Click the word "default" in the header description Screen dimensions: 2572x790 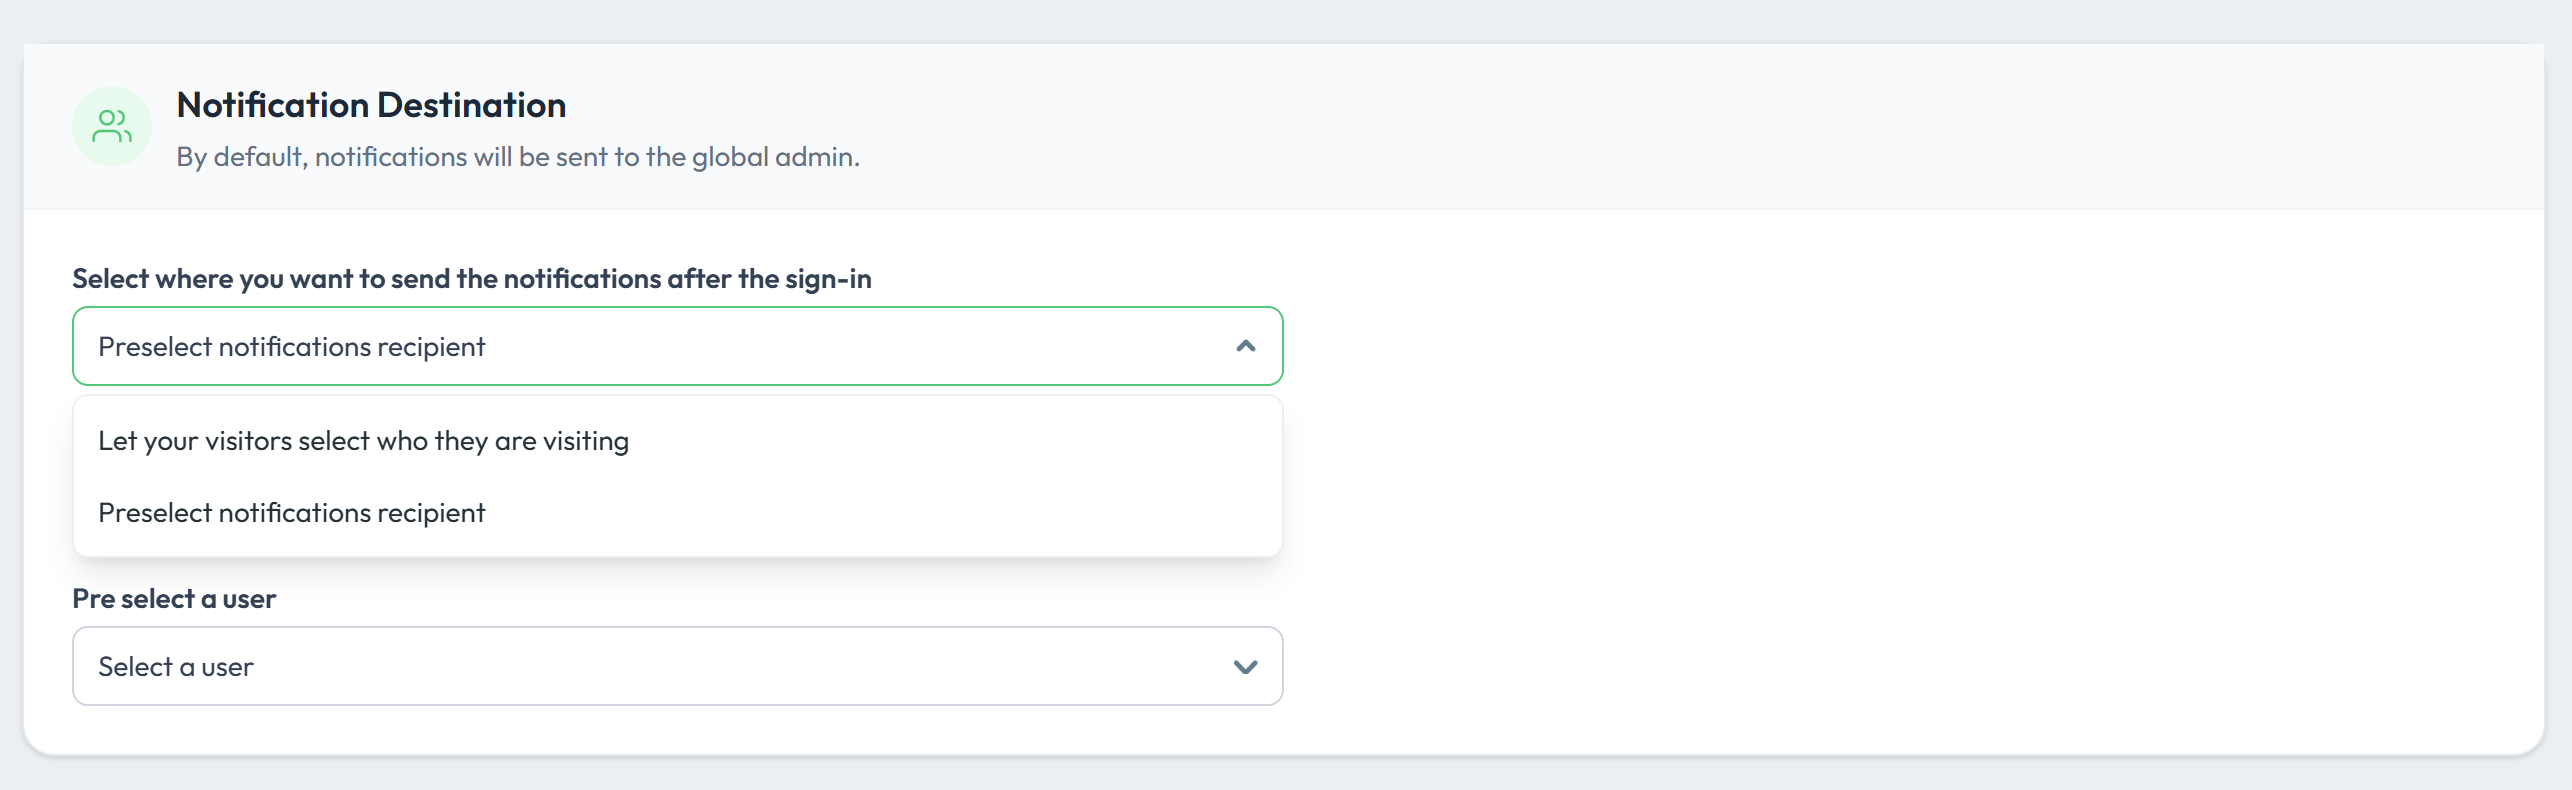click(x=258, y=157)
